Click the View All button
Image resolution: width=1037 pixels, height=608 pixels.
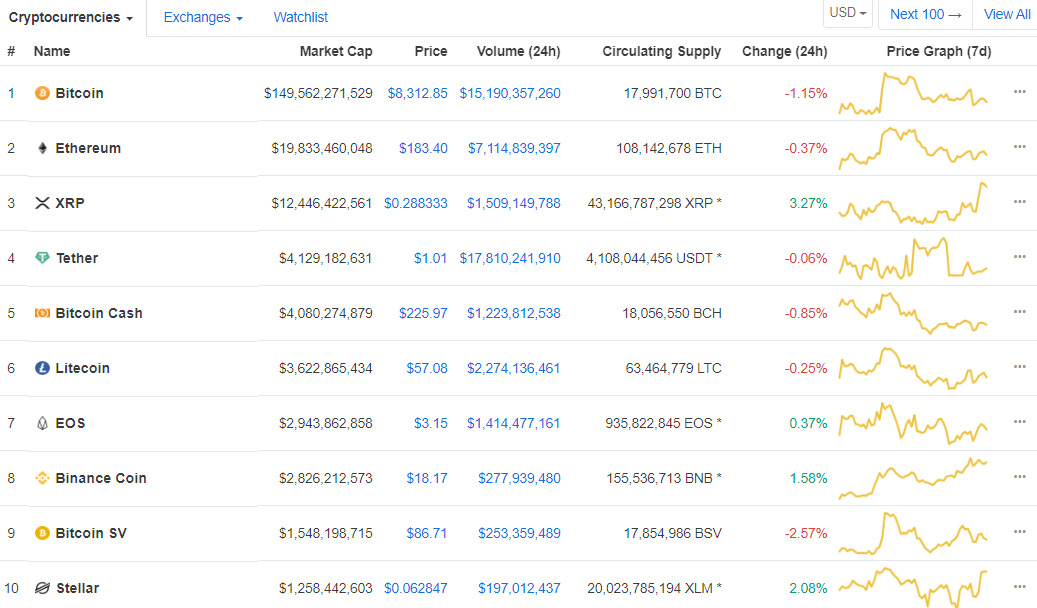coord(1007,14)
